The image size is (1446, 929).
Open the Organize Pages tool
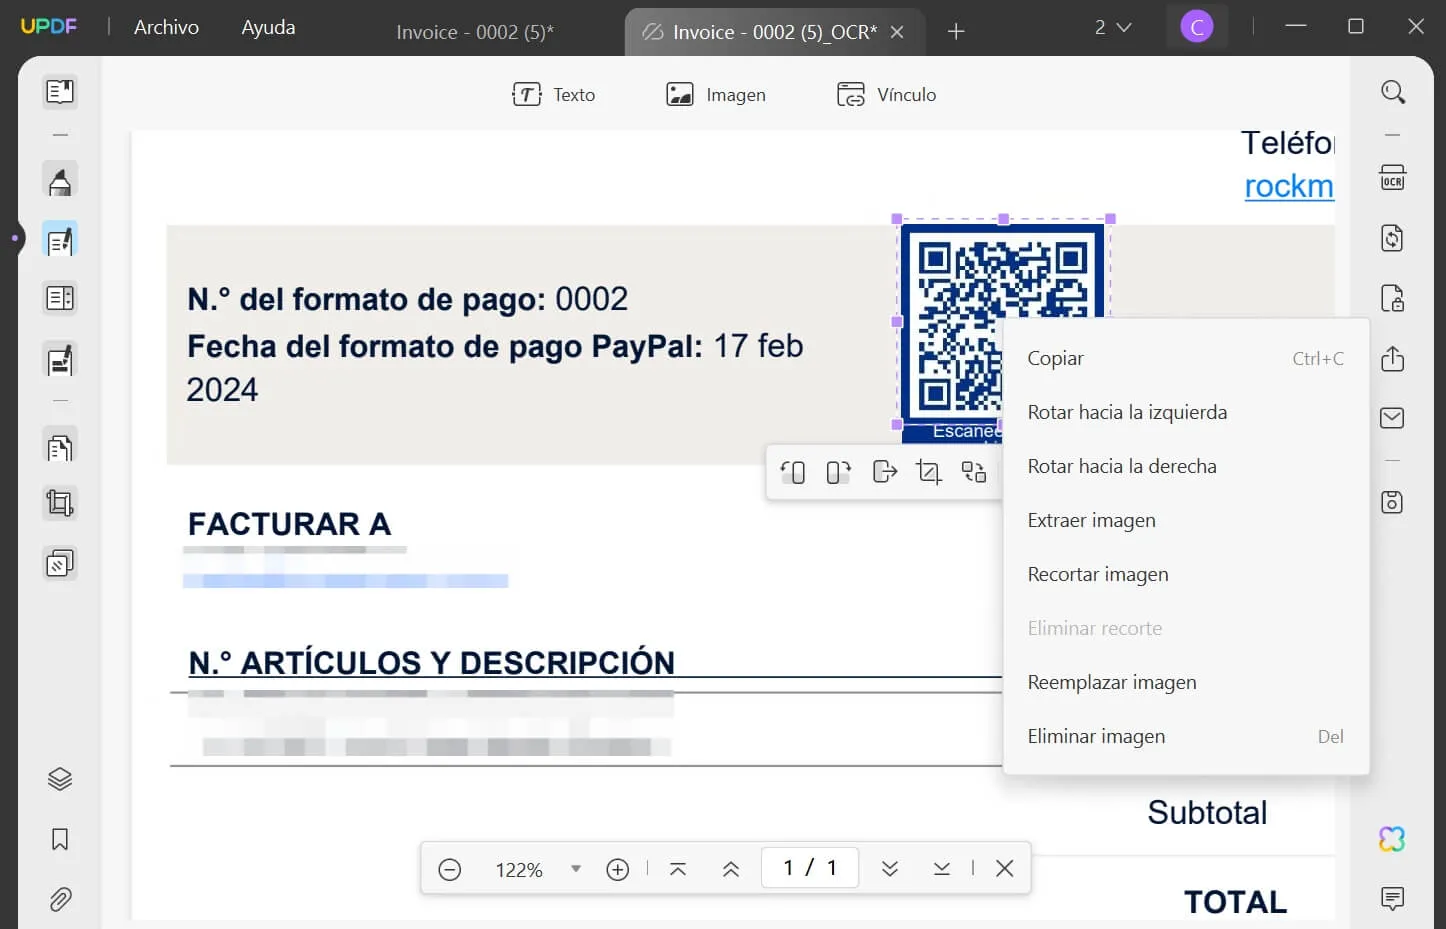pos(60,446)
